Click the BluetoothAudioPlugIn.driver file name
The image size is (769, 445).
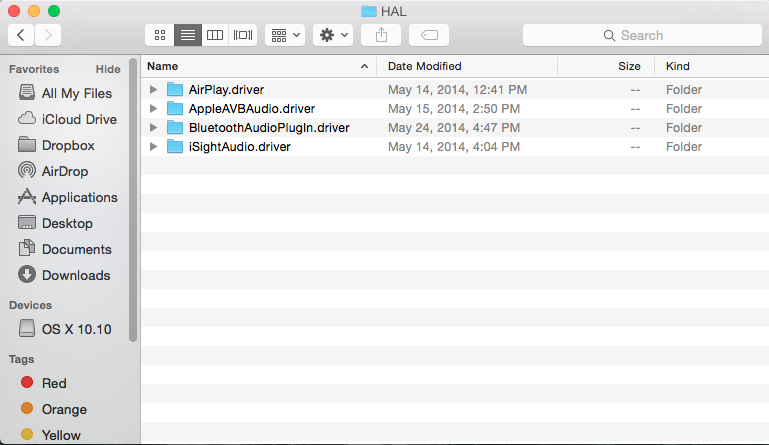tap(269, 128)
